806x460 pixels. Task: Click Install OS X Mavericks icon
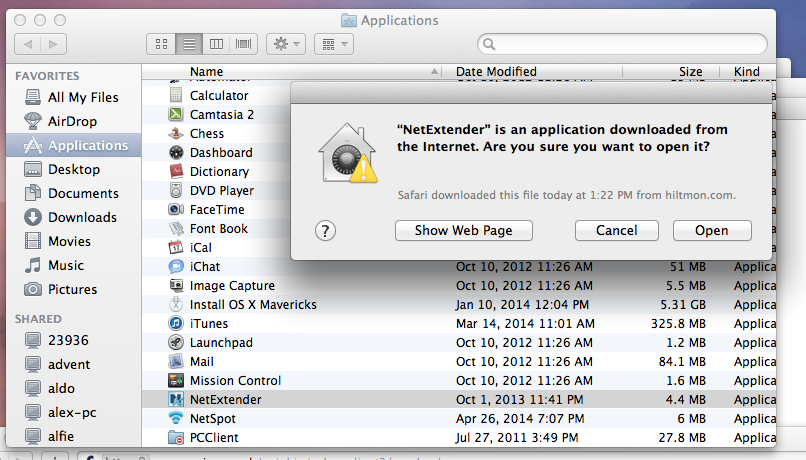pos(176,304)
